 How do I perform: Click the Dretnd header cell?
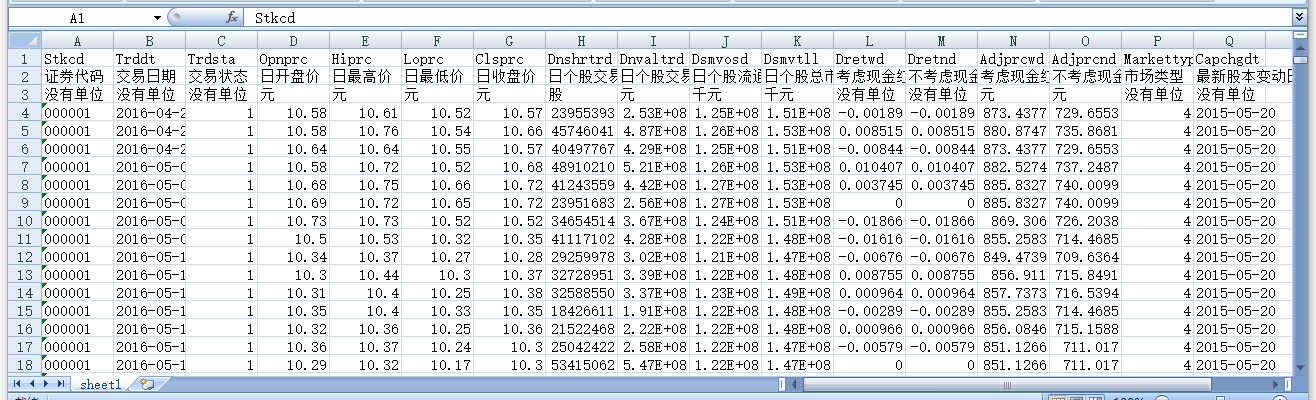[941, 58]
